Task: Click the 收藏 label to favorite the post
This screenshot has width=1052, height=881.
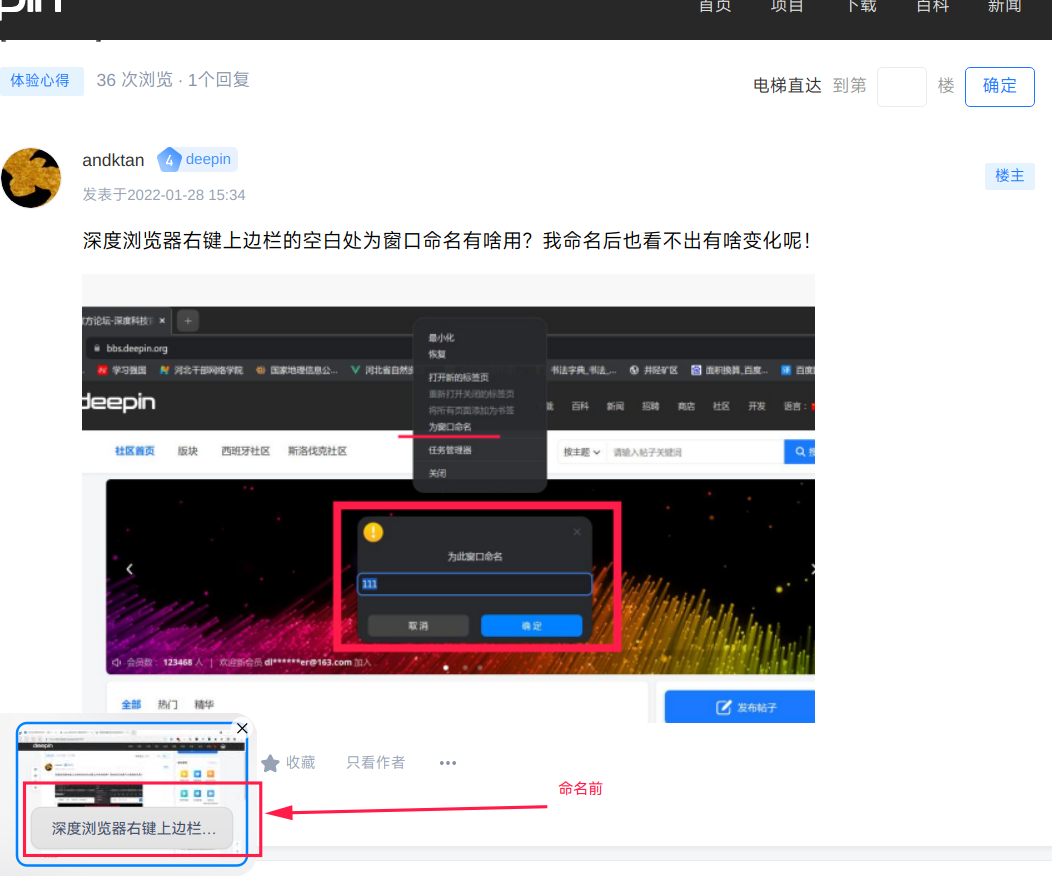Action: pos(301,763)
